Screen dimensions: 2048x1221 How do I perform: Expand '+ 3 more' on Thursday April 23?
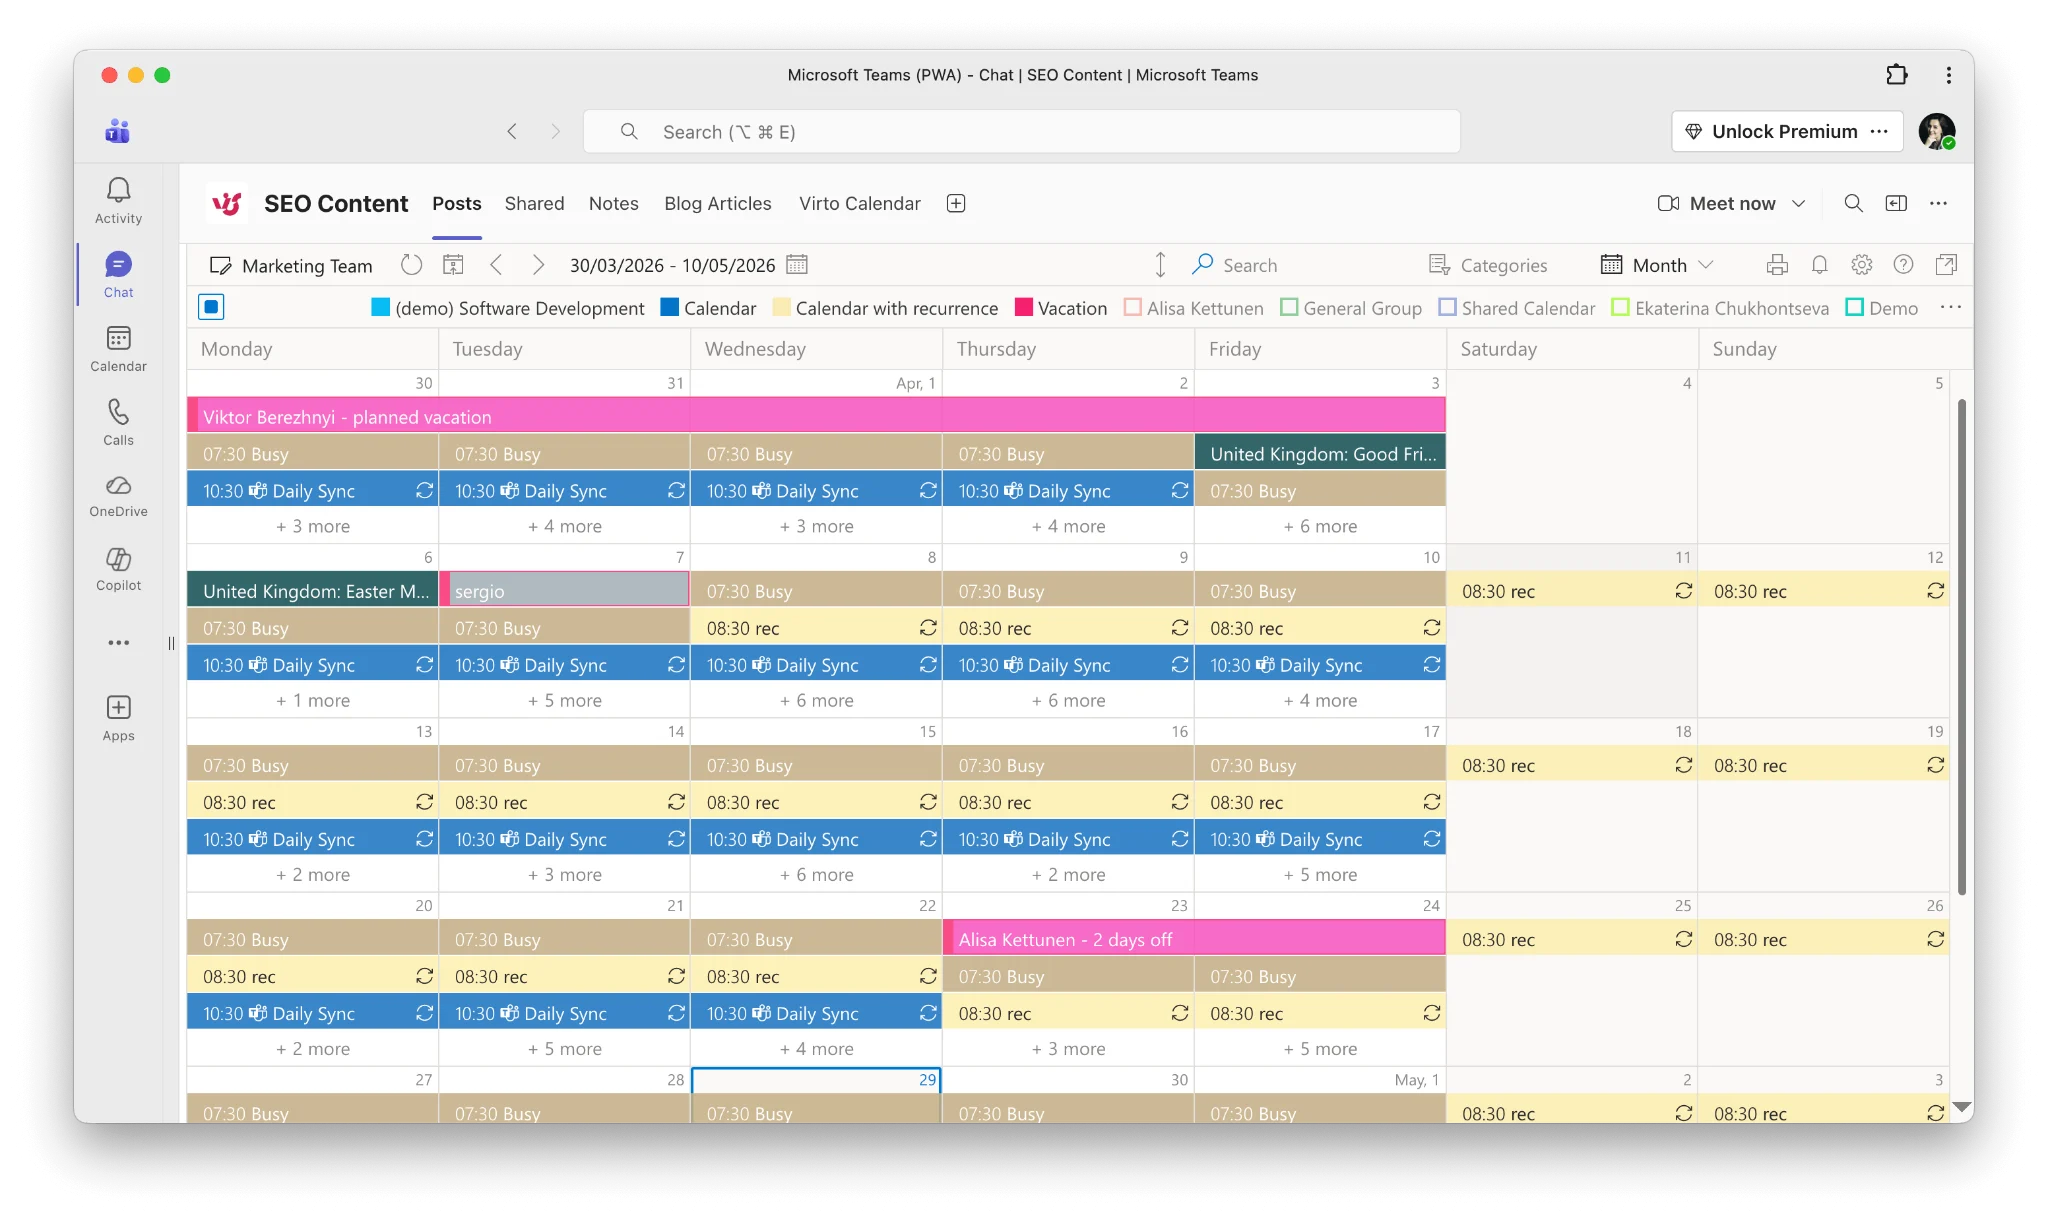(x=1068, y=1048)
